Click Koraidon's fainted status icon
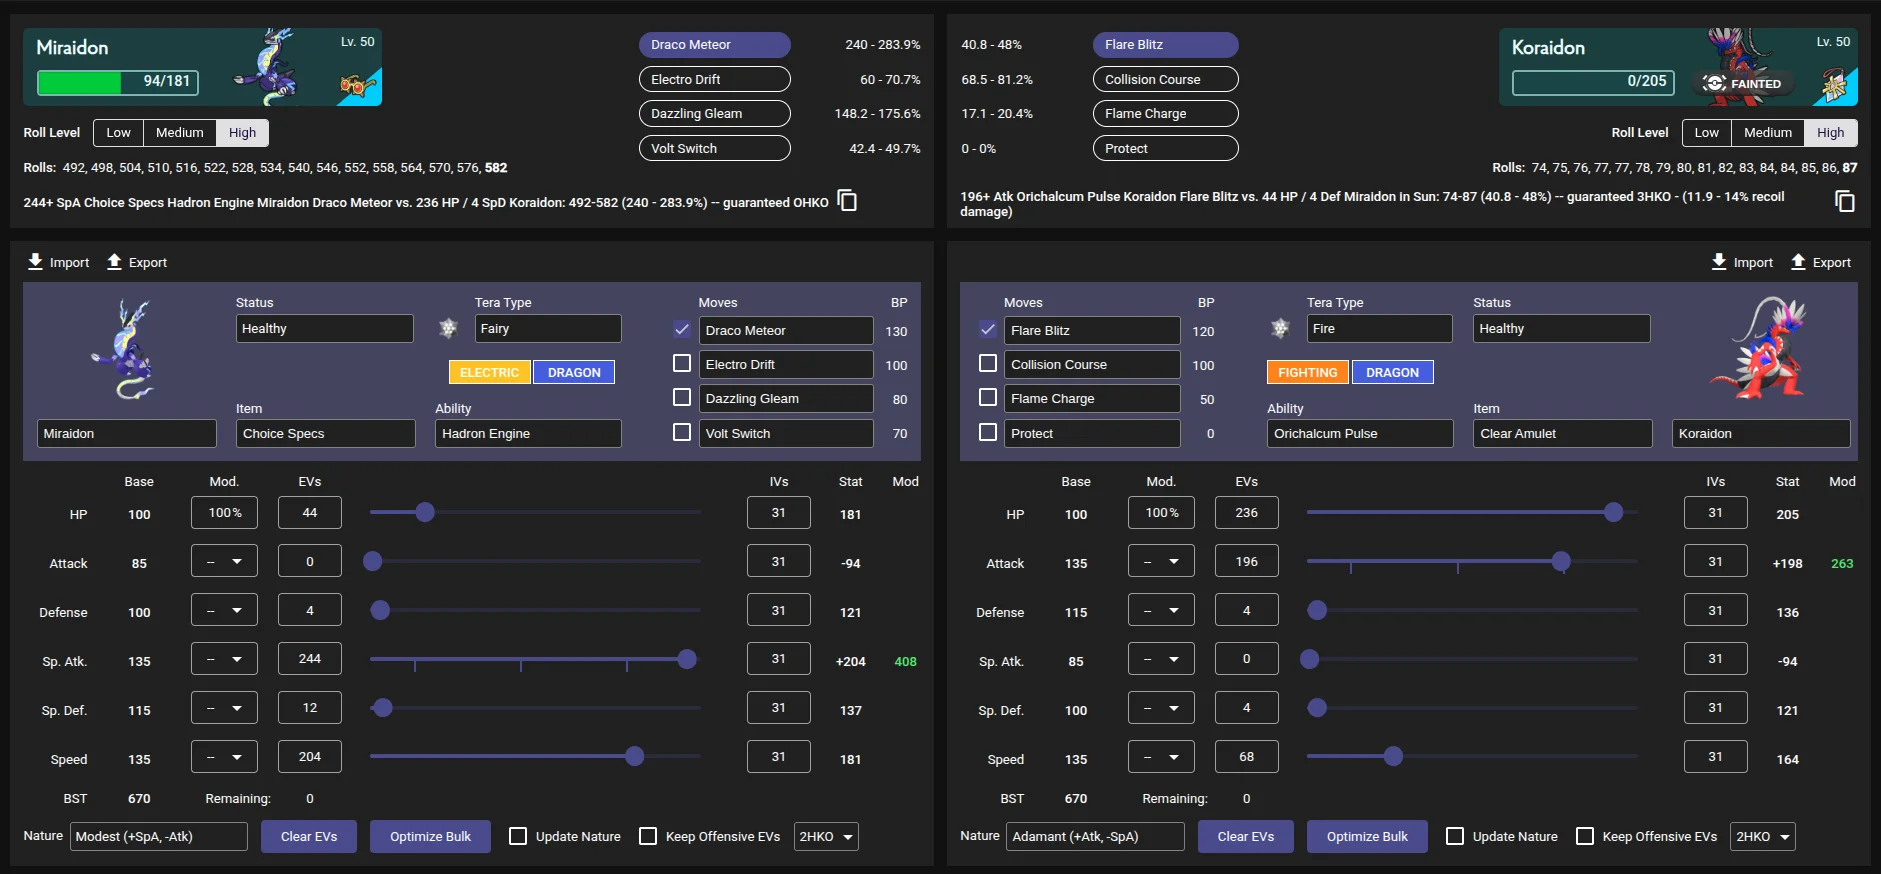This screenshot has height=874, width=1881. point(1714,83)
